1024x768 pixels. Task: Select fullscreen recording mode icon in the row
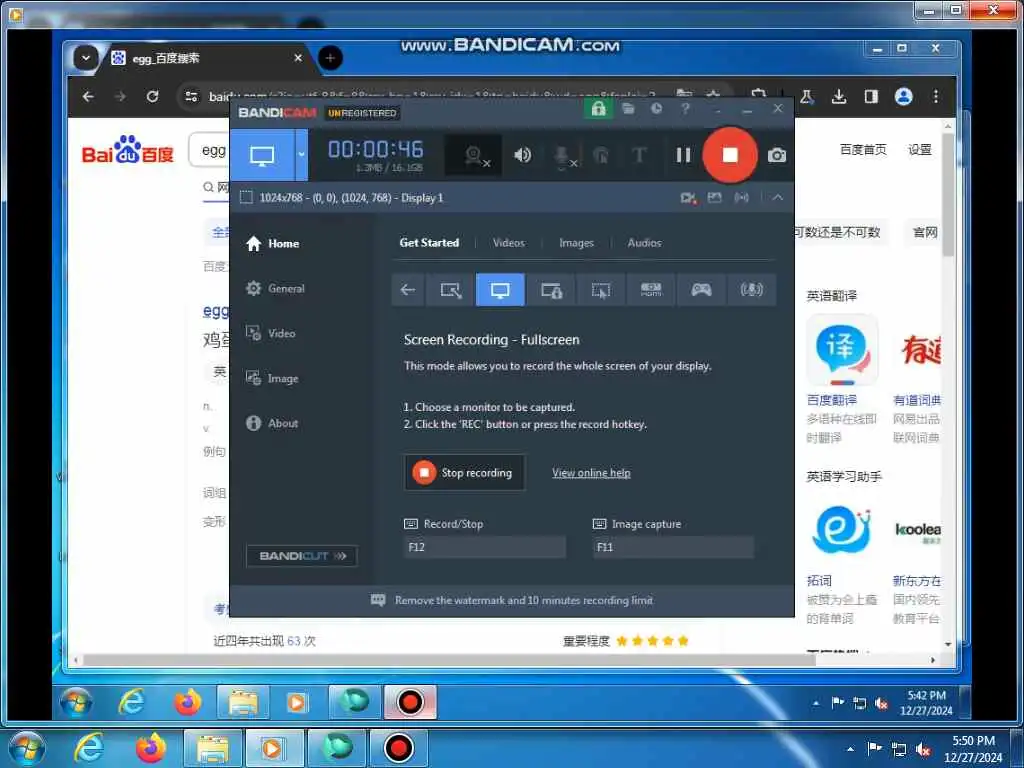point(500,289)
